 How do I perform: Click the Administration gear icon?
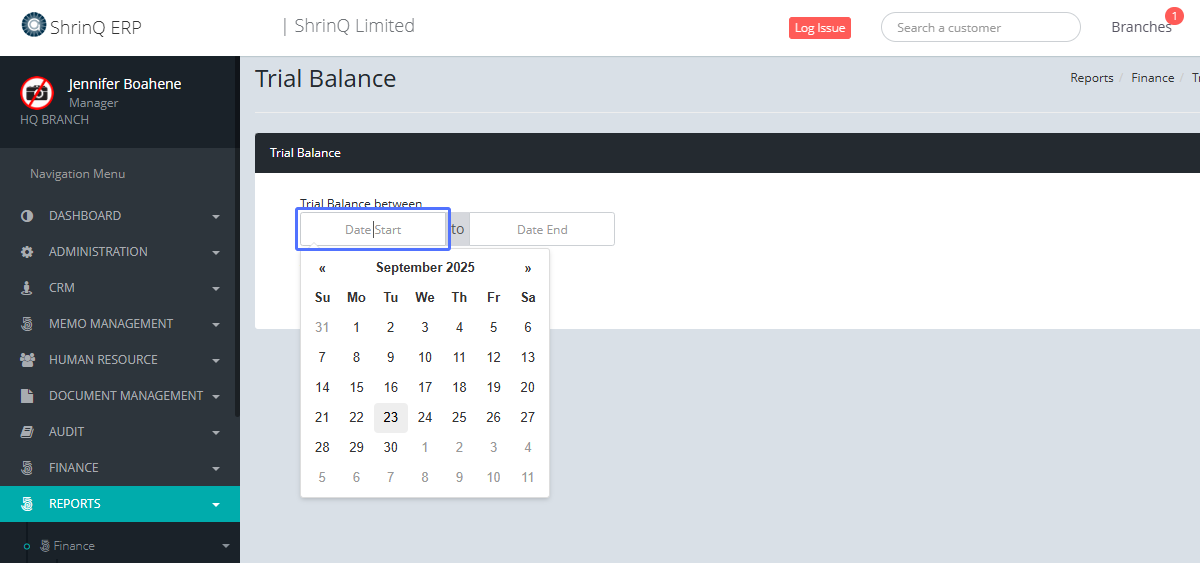coord(27,252)
